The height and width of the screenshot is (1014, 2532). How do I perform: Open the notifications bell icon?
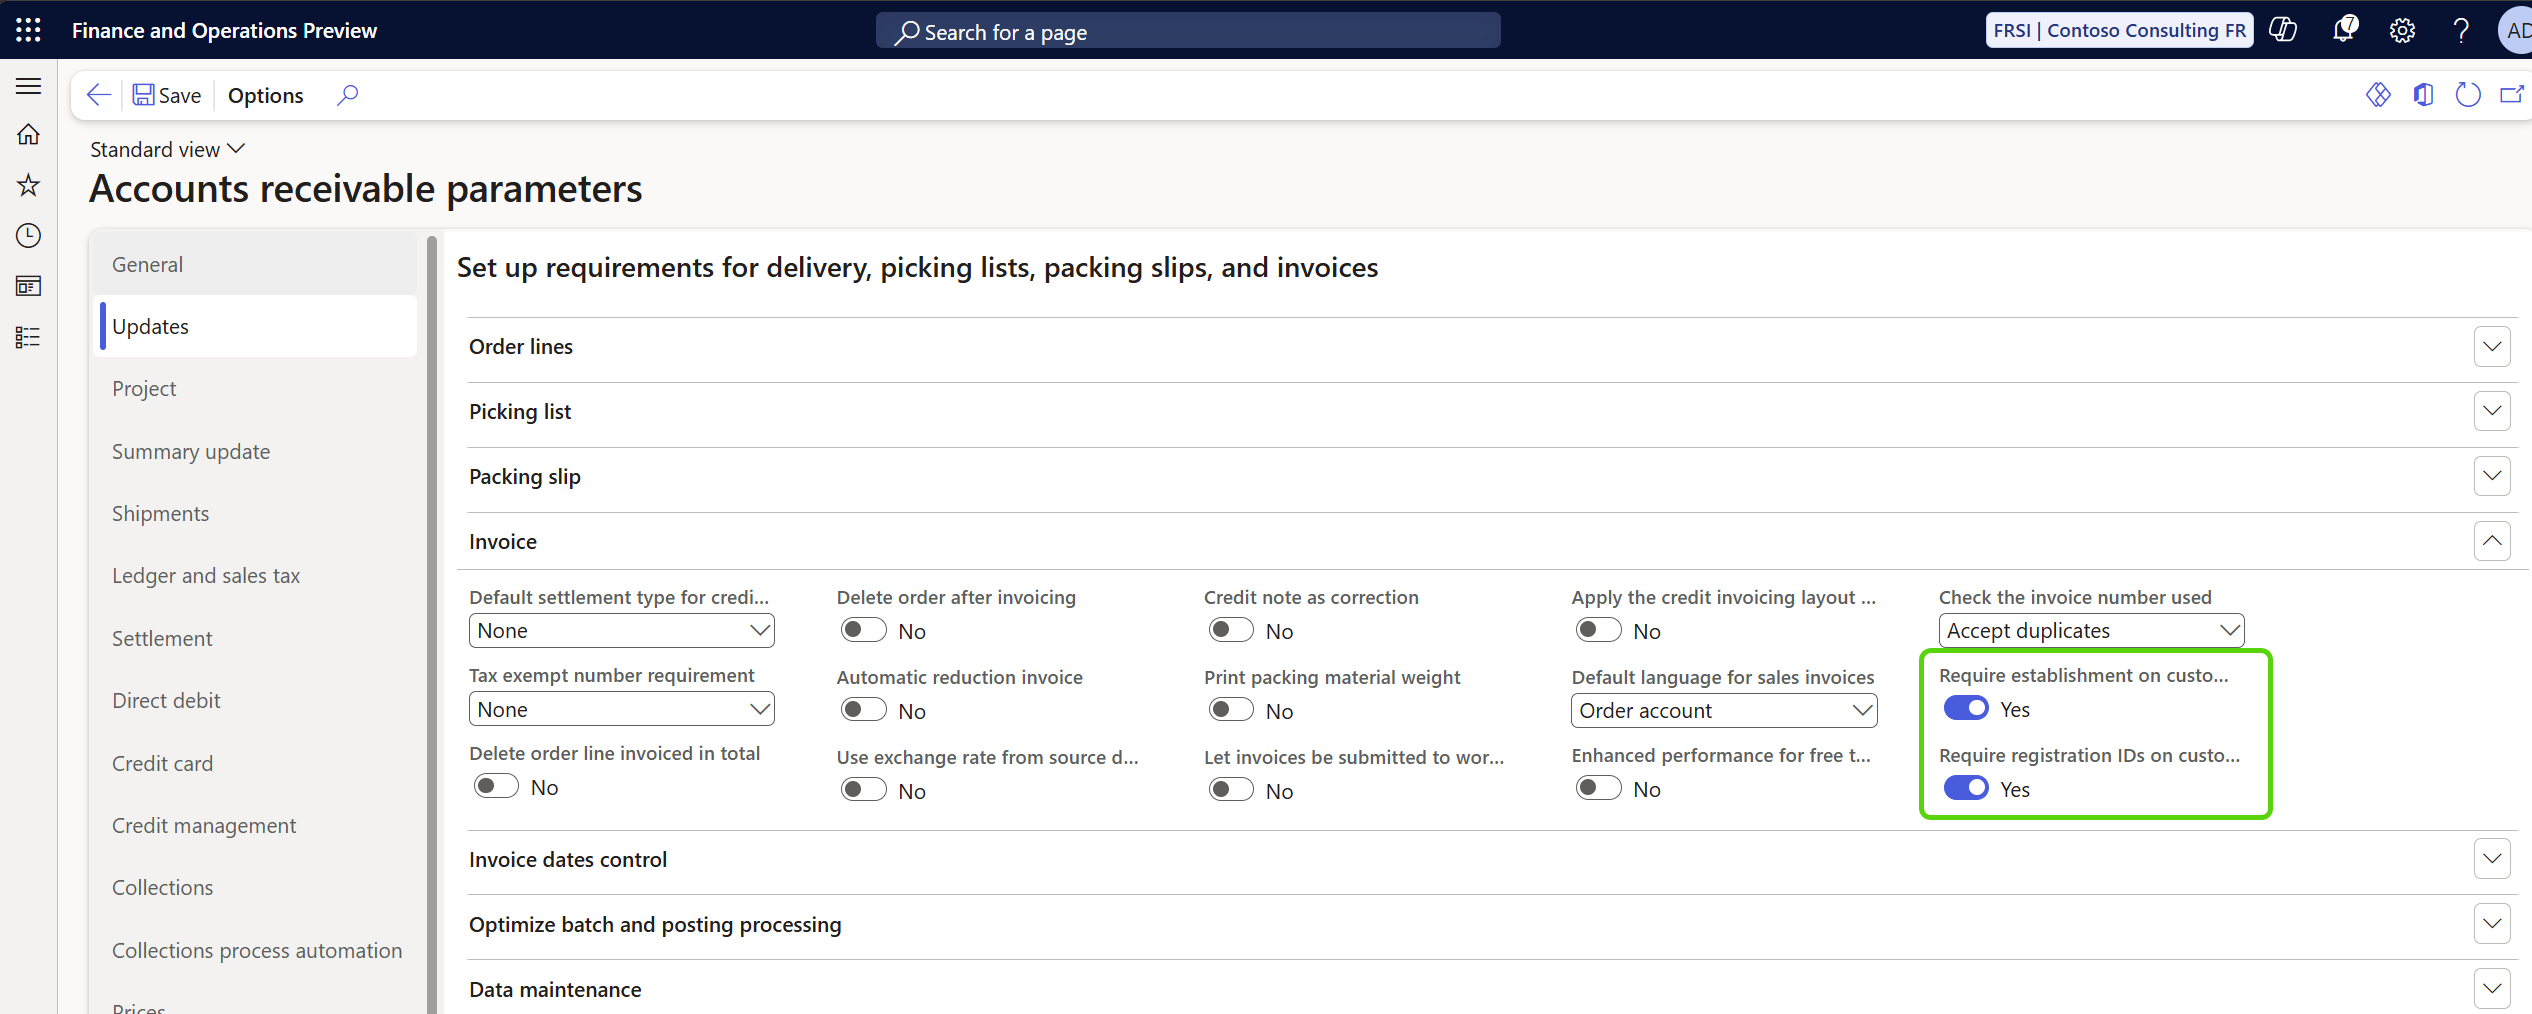(x=2343, y=30)
